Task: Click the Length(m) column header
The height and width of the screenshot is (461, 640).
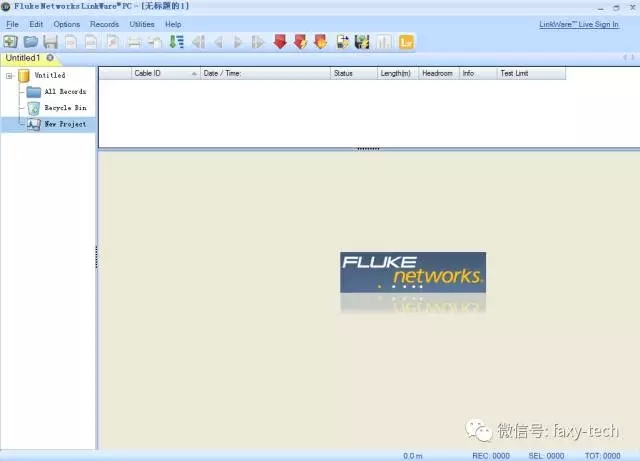Action: [398, 73]
